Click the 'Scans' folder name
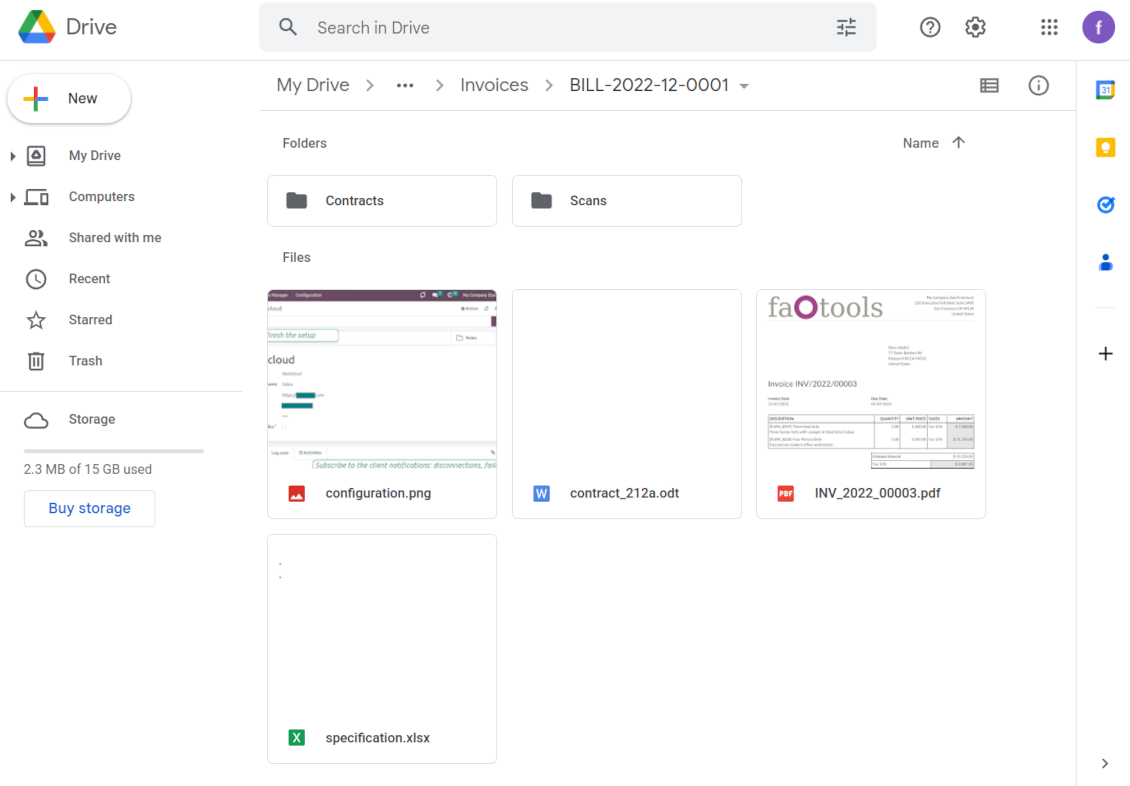This screenshot has height=786, width=1130. (x=588, y=201)
